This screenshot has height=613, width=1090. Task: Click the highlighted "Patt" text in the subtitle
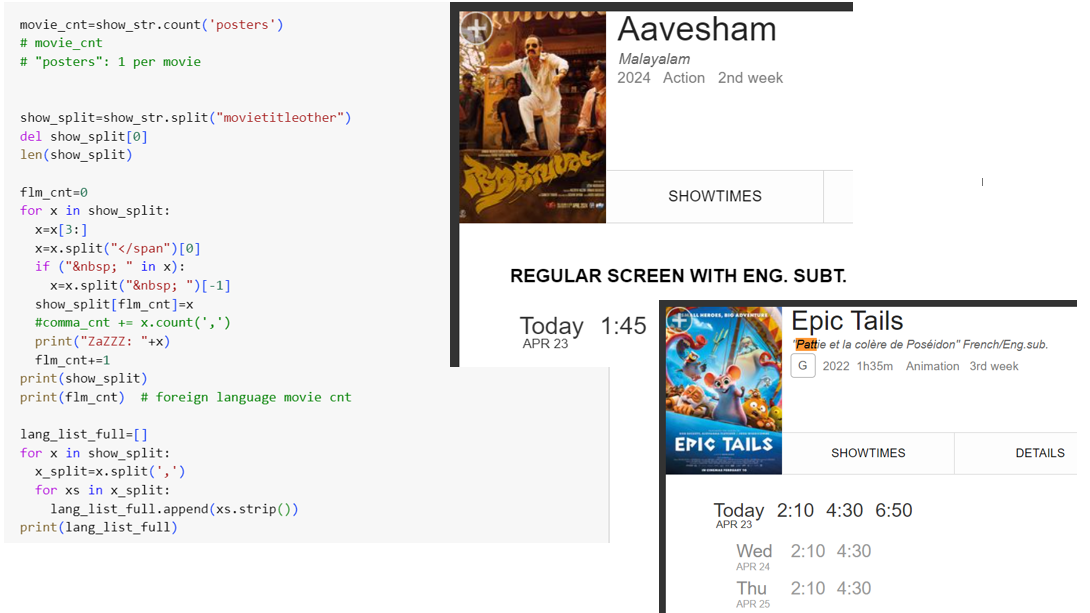tap(806, 344)
